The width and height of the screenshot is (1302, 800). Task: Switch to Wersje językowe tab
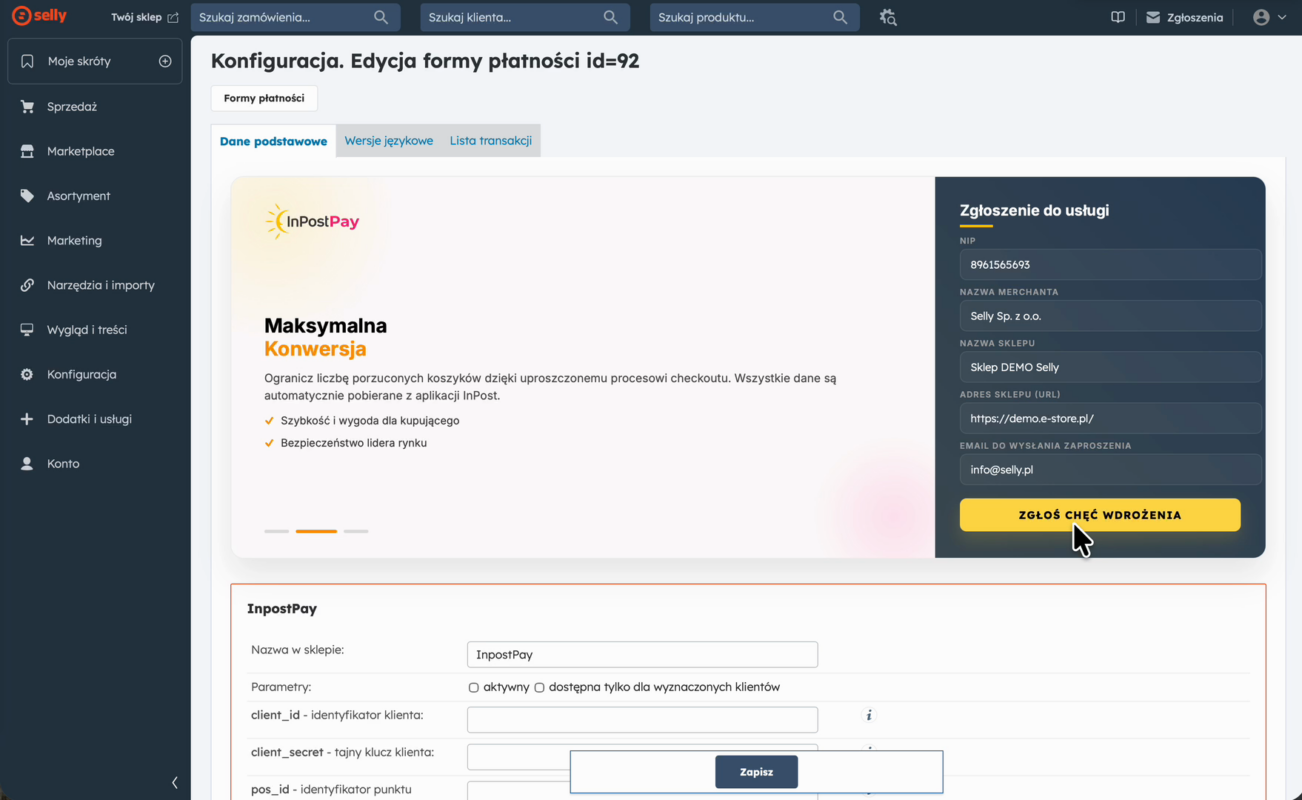(x=389, y=141)
